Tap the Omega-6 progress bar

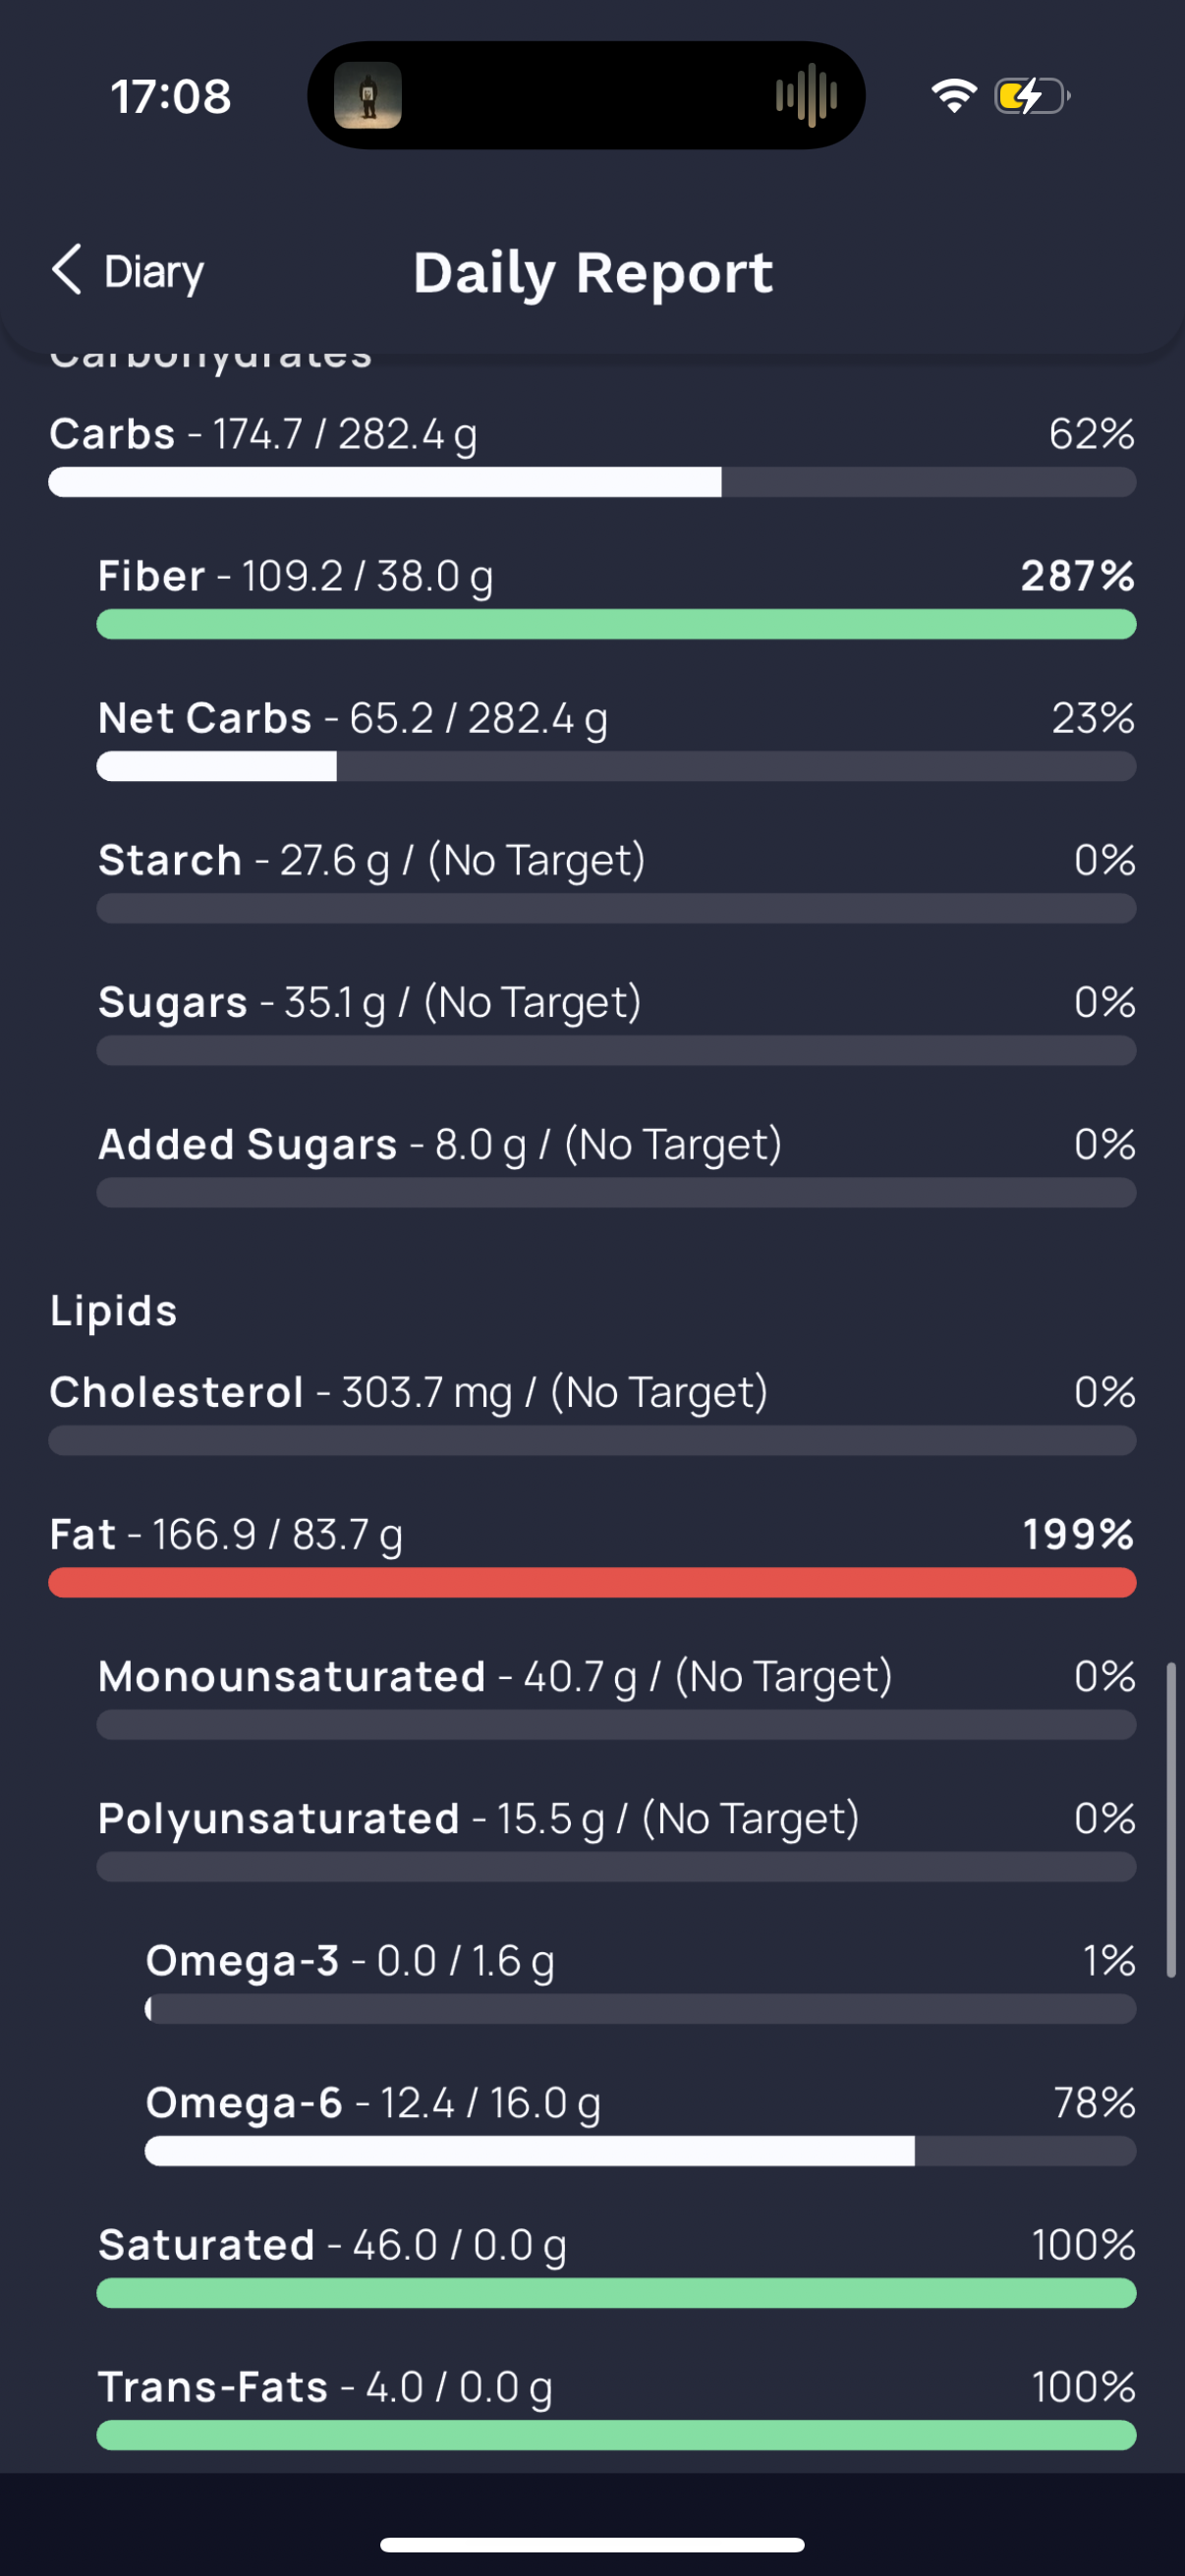640,2151
